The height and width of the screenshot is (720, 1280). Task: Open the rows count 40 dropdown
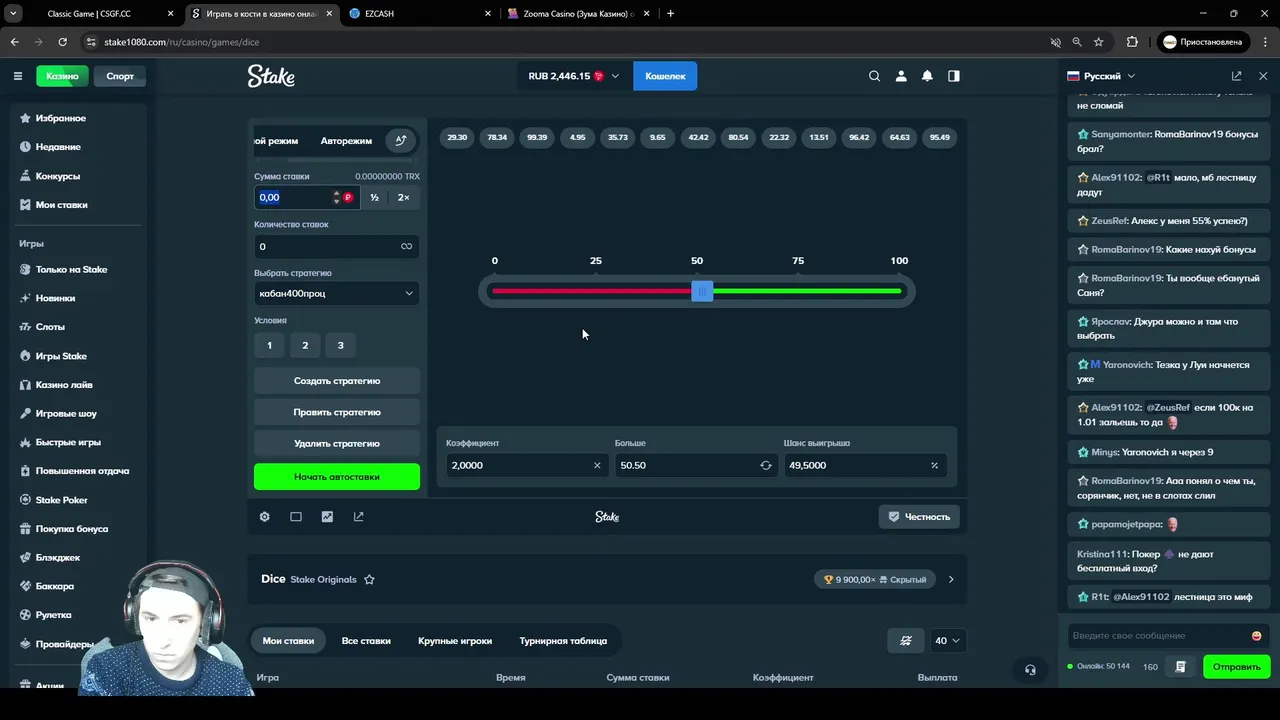click(x=947, y=641)
